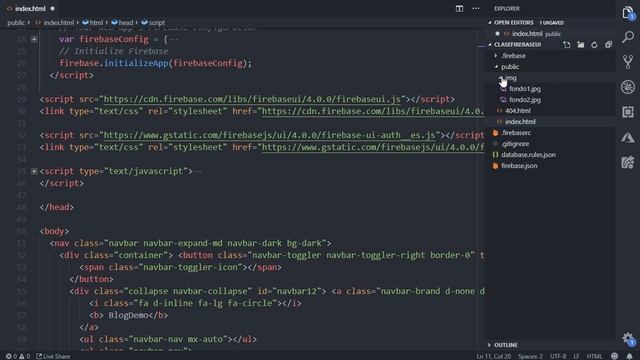640x360 pixels.
Task: Click public in the breadcrumbs
Action: tap(16, 23)
